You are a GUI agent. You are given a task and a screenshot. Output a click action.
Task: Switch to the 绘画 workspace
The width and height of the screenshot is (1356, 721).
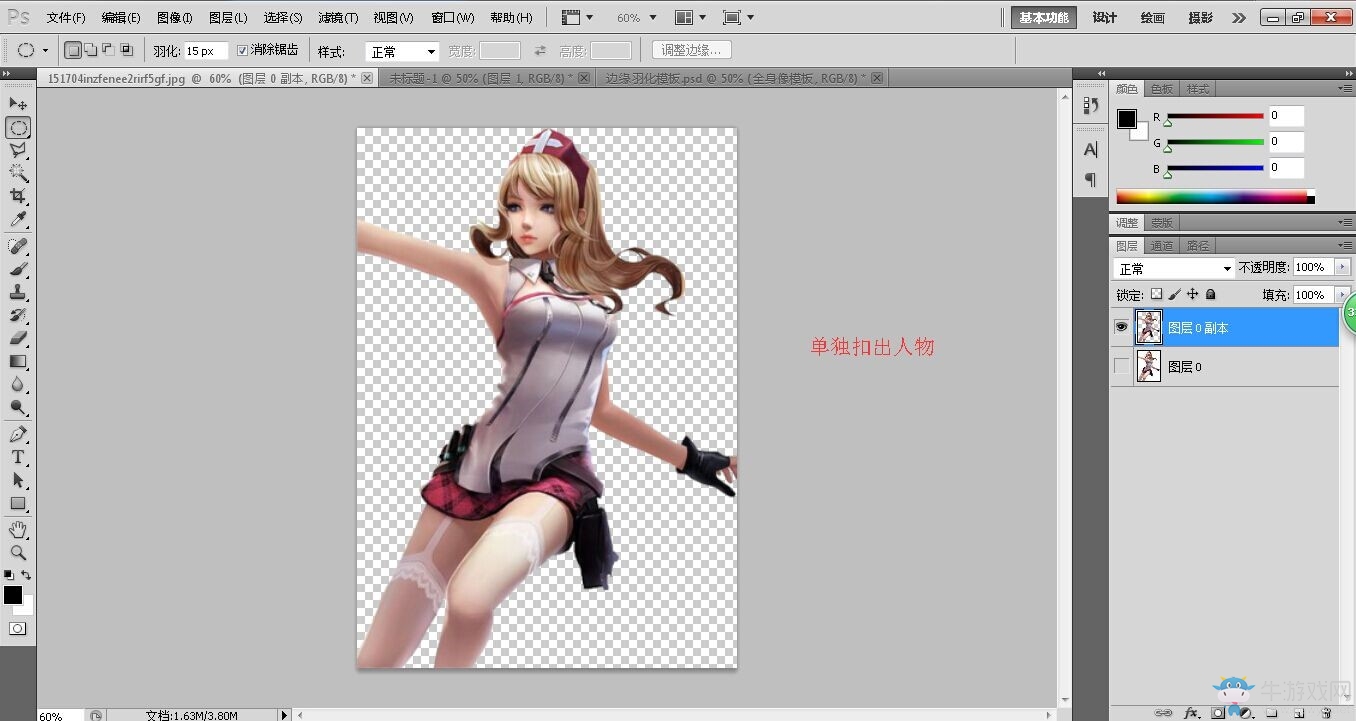(1152, 18)
